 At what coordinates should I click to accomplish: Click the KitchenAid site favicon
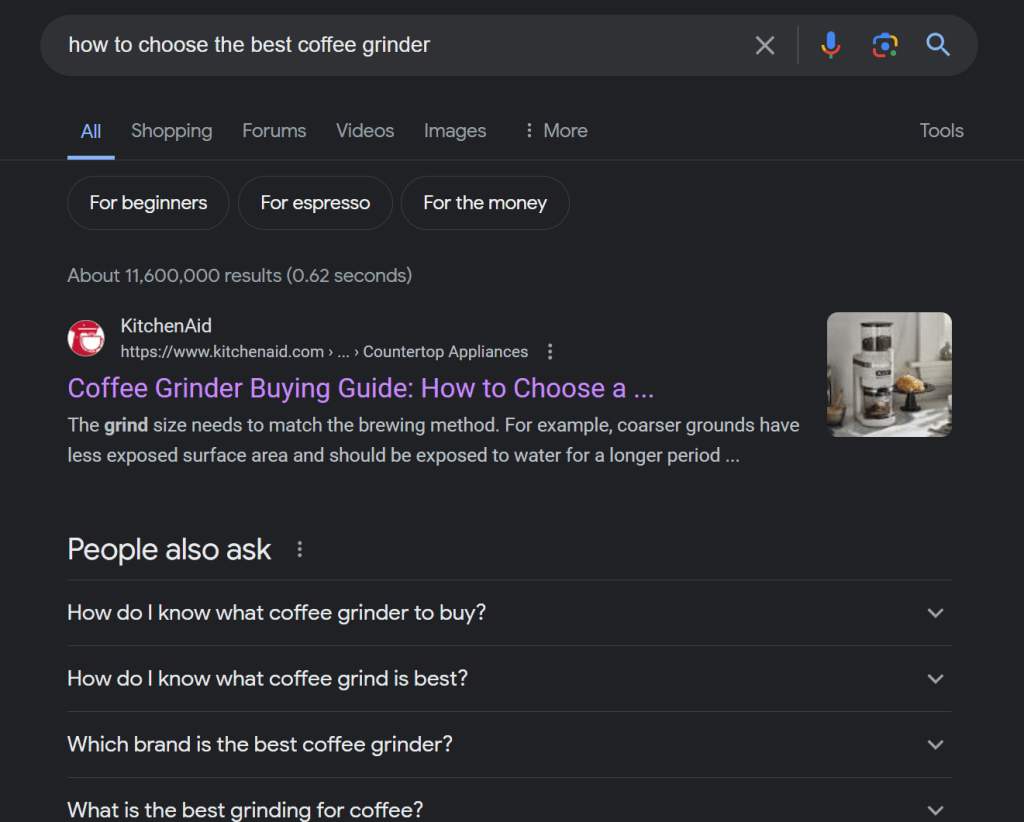tap(86, 338)
